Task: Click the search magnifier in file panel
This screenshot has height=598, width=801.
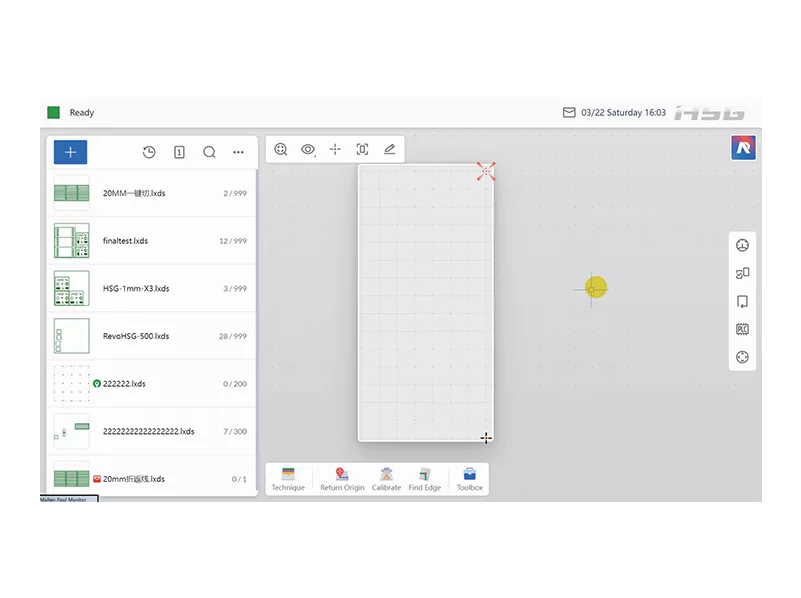Action: coord(209,152)
